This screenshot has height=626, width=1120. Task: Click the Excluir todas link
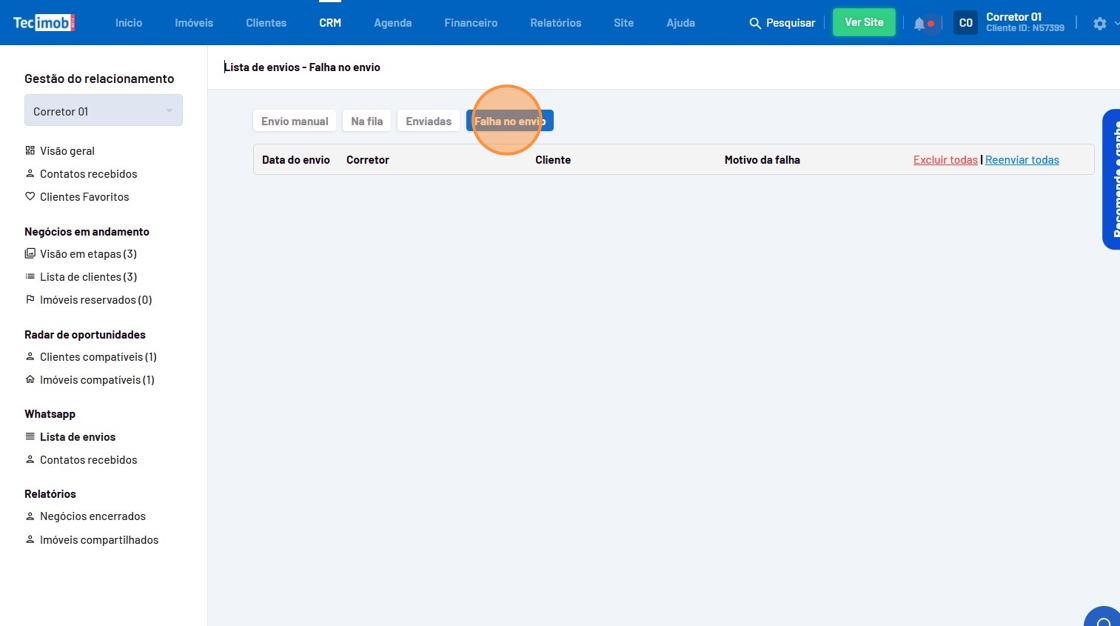(x=945, y=160)
